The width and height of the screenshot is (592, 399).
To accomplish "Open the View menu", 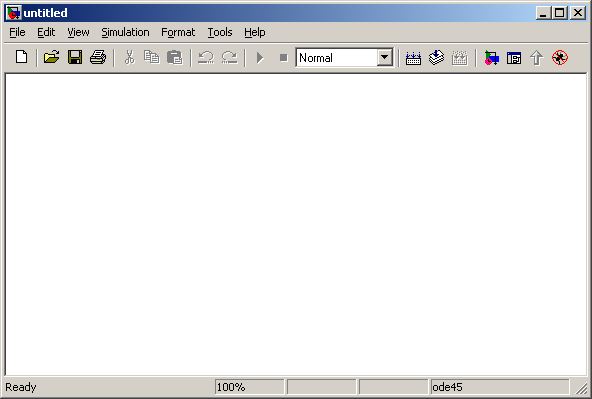I will click(79, 32).
